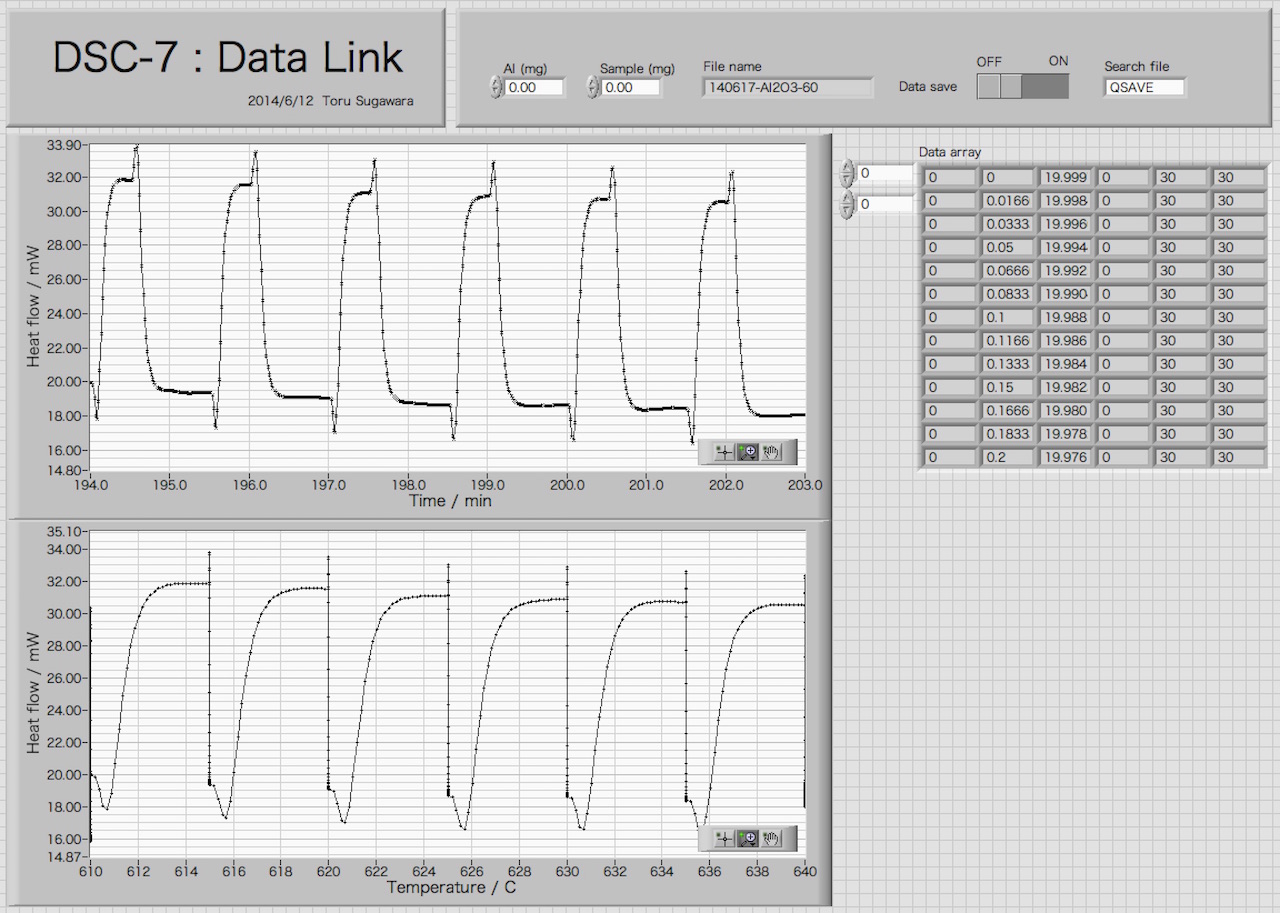Activate zoom tool in Temperature graph palette
The height and width of the screenshot is (913, 1280).
747,838
